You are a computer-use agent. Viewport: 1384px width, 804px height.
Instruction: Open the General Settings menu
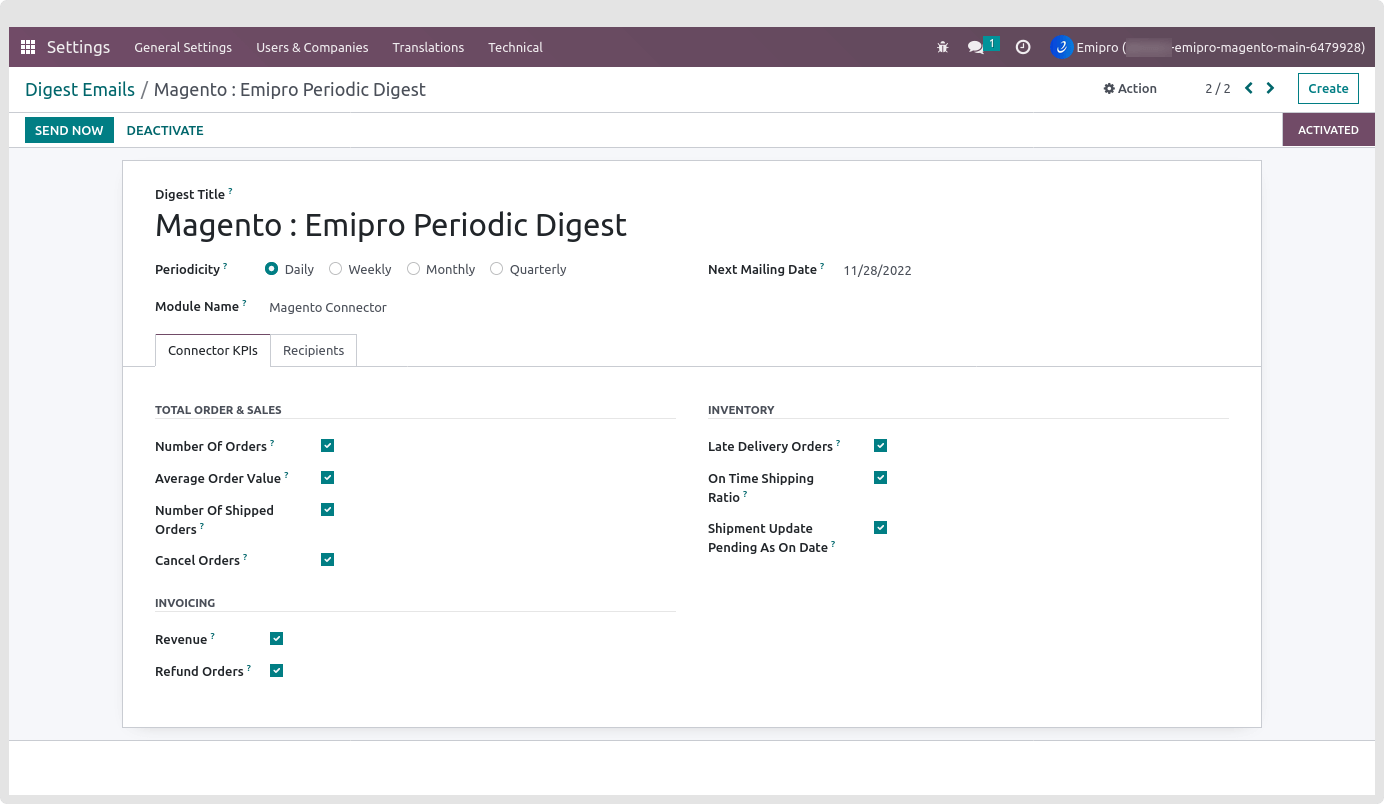coord(183,47)
